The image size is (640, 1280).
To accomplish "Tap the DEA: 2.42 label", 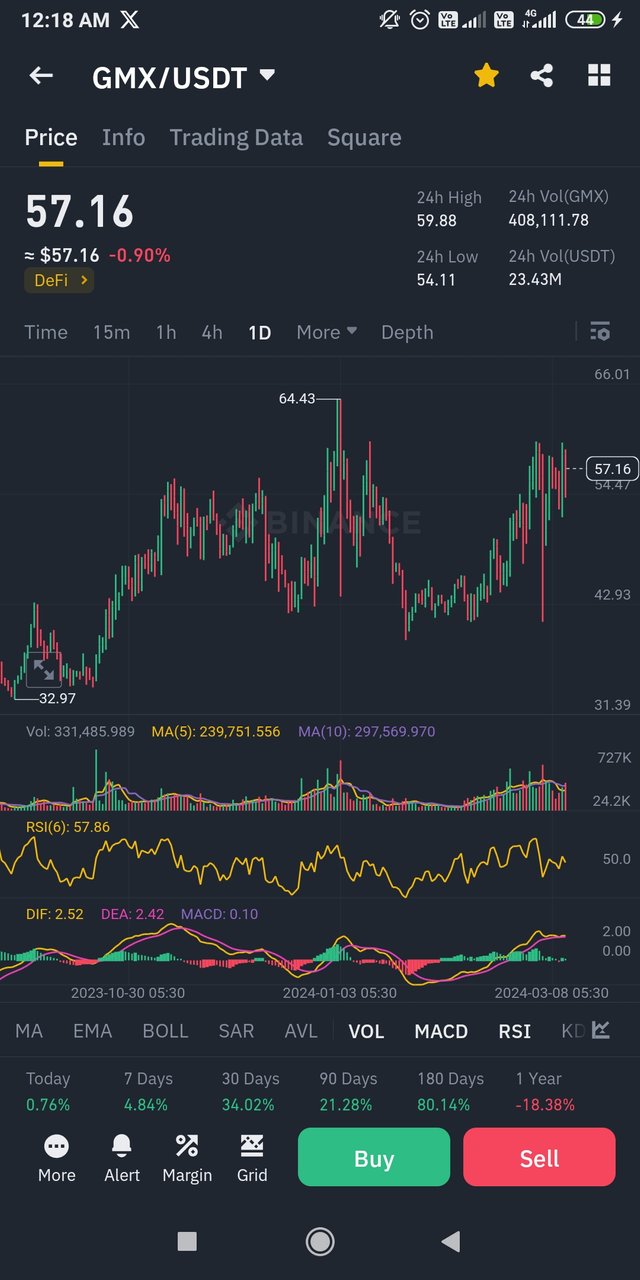I will coord(133,914).
